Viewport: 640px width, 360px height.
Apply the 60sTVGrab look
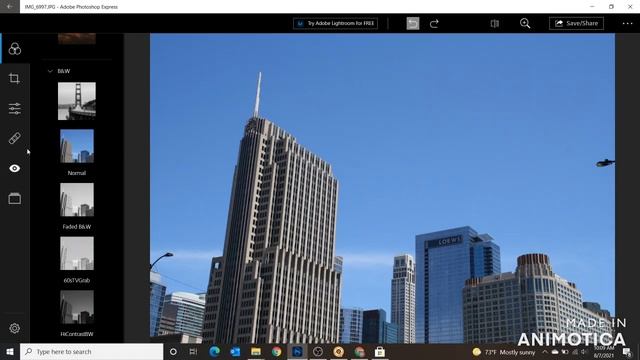tap(77, 253)
